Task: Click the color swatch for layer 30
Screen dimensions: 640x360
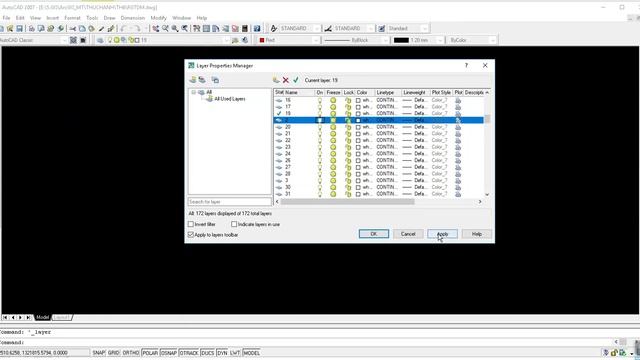Action: [x=358, y=187]
